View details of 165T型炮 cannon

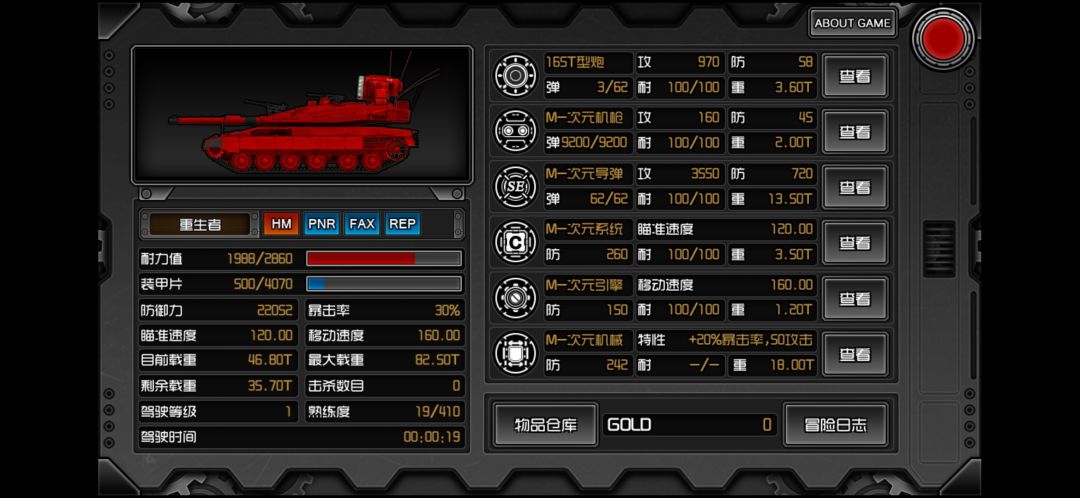pos(855,76)
